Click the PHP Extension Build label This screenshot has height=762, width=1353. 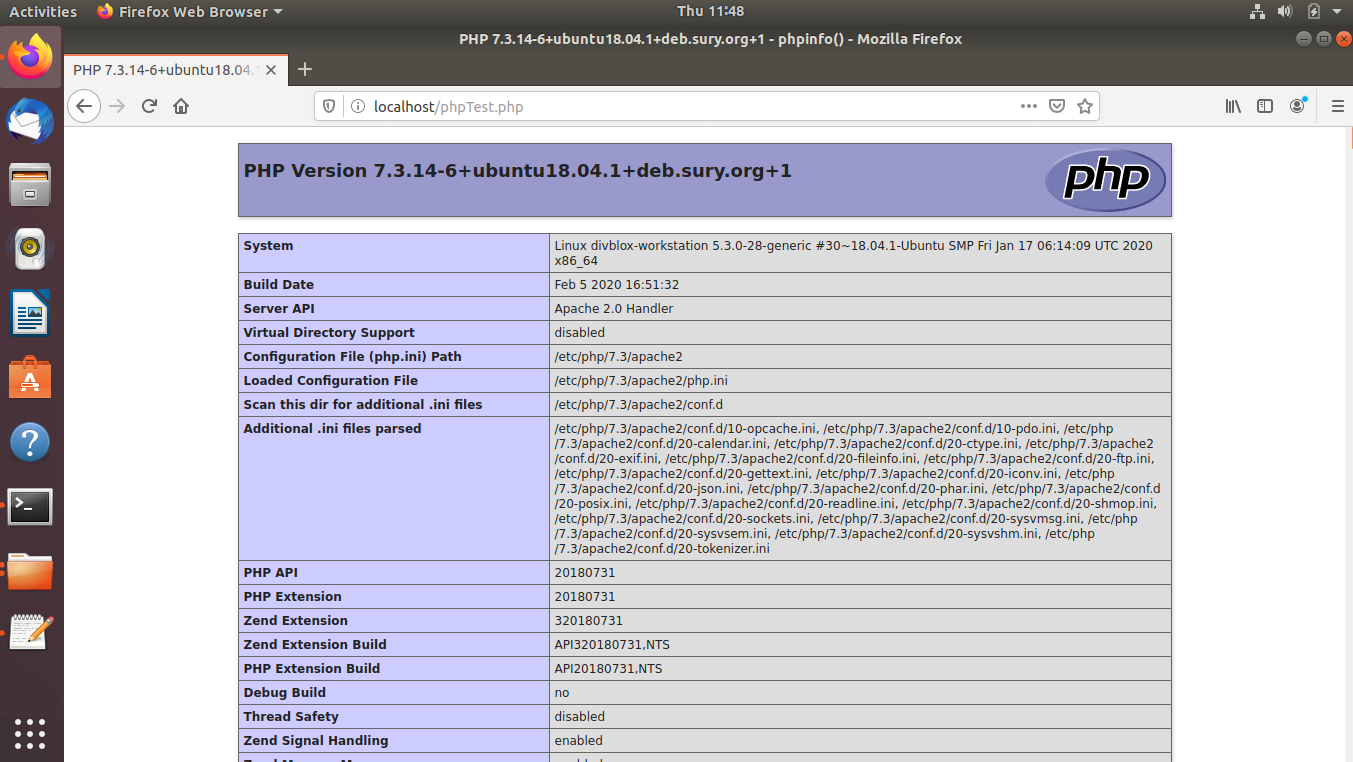(312, 669)
